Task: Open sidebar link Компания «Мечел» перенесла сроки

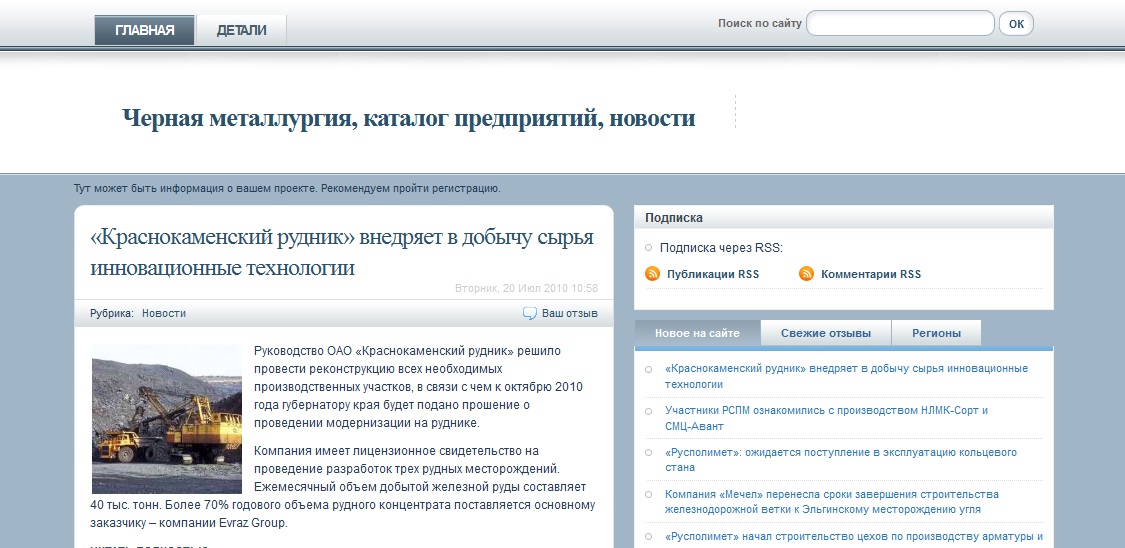Action: [x=832, y=501]
